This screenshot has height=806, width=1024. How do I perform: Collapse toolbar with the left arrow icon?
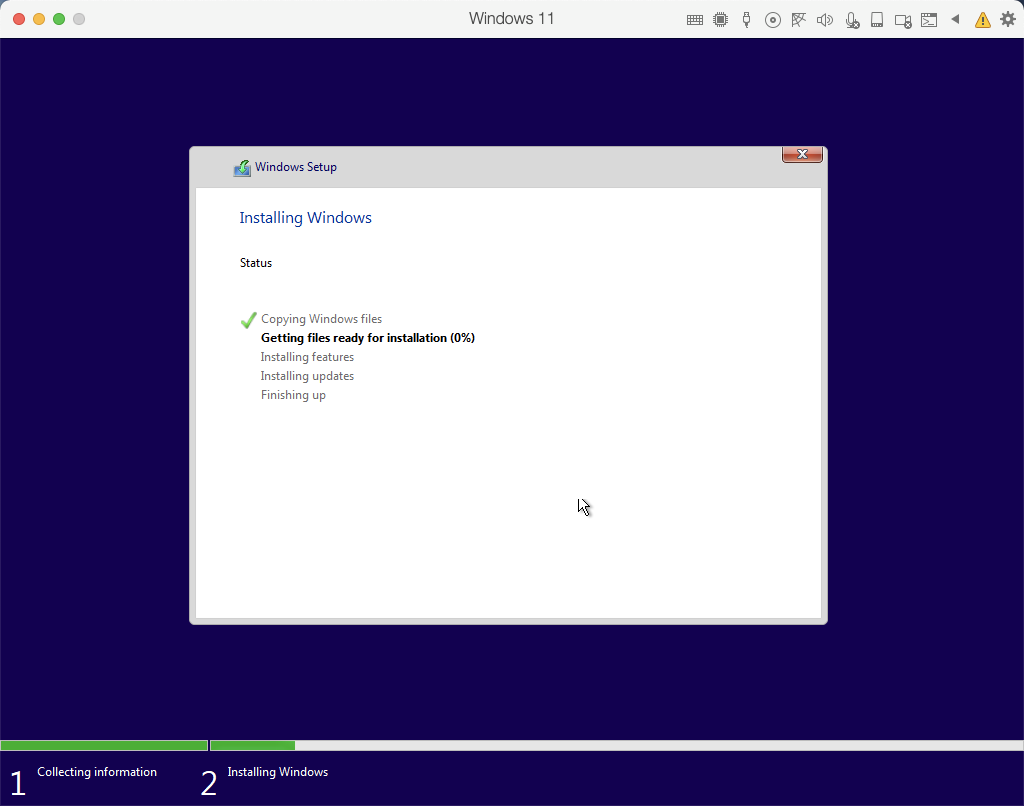pos(955,19)
